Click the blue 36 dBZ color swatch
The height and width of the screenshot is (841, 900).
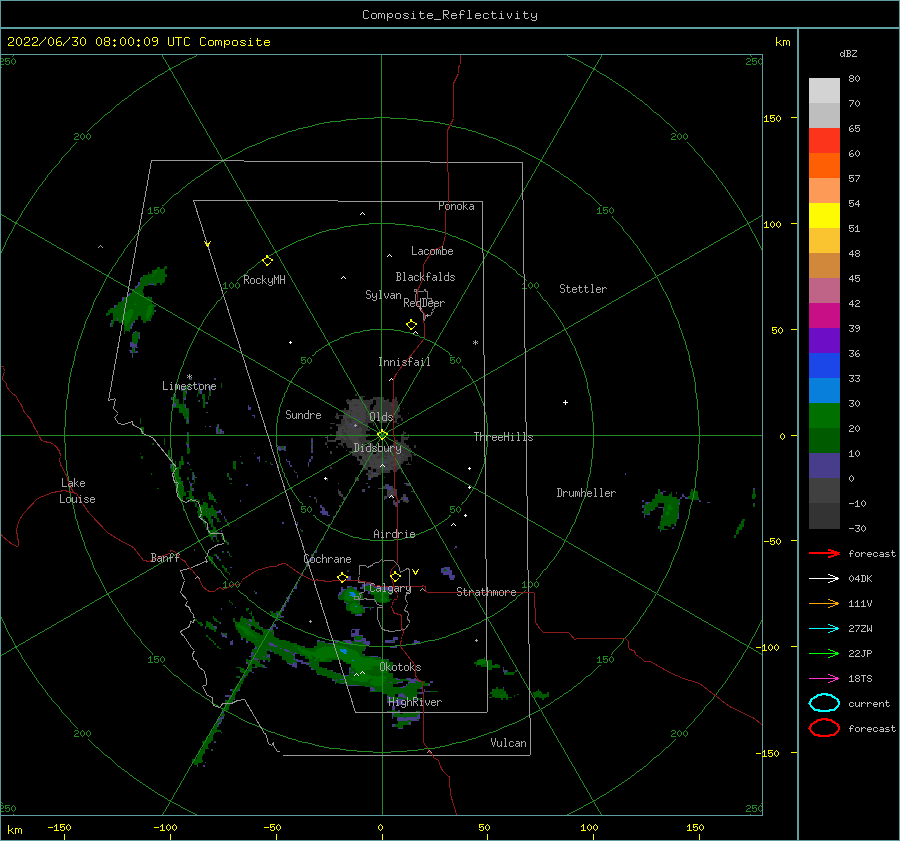pyautogui.click(x=824, y=365)
